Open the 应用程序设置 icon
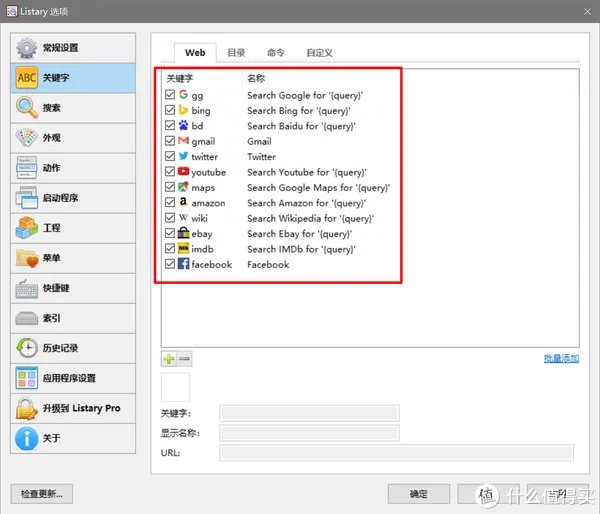This screenshot has width=600, height=514. [26, 378]
